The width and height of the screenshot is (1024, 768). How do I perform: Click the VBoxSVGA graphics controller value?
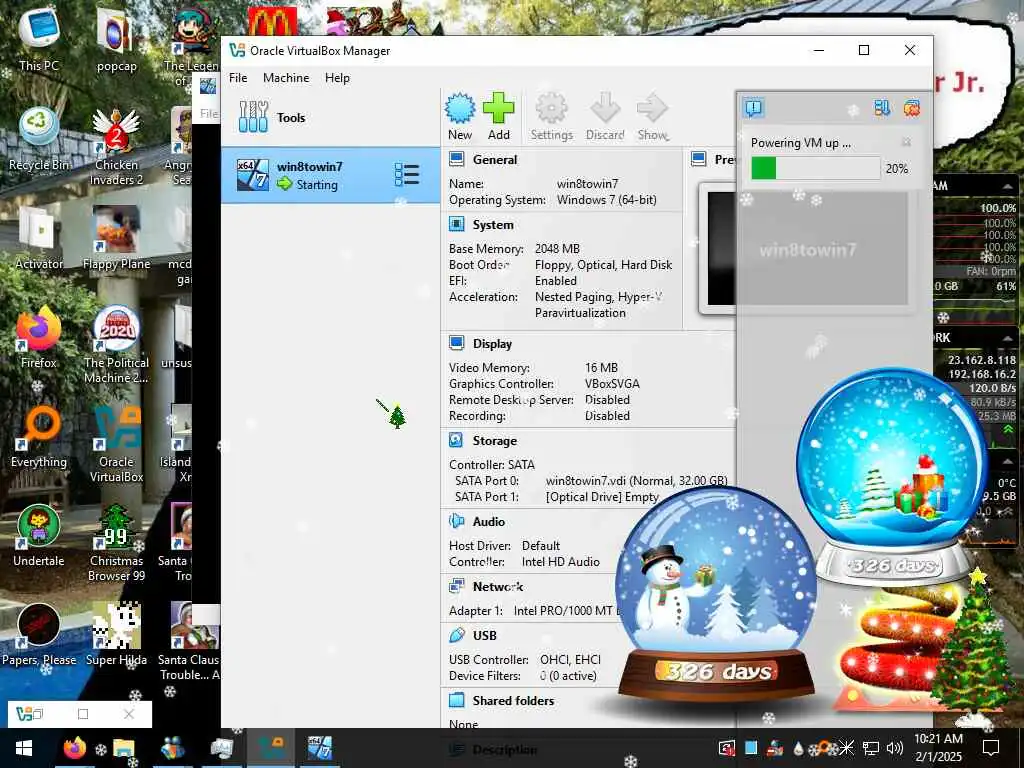tap(612, 384)
